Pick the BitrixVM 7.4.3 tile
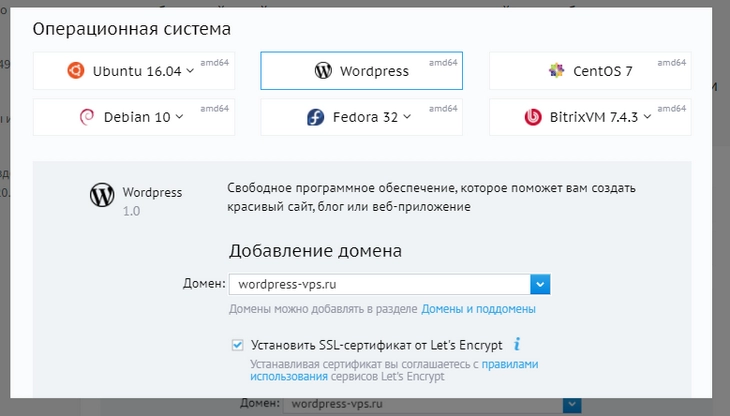Viewport: 730px width, 416px height. point(590,117)
